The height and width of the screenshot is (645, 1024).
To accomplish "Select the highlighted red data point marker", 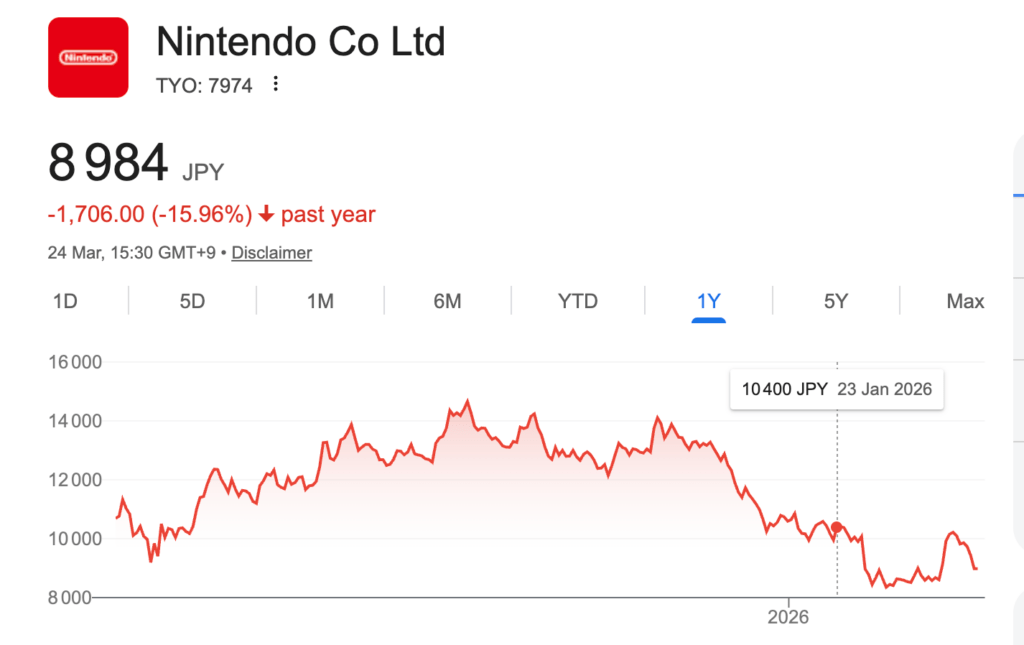I will pos(836,526).
